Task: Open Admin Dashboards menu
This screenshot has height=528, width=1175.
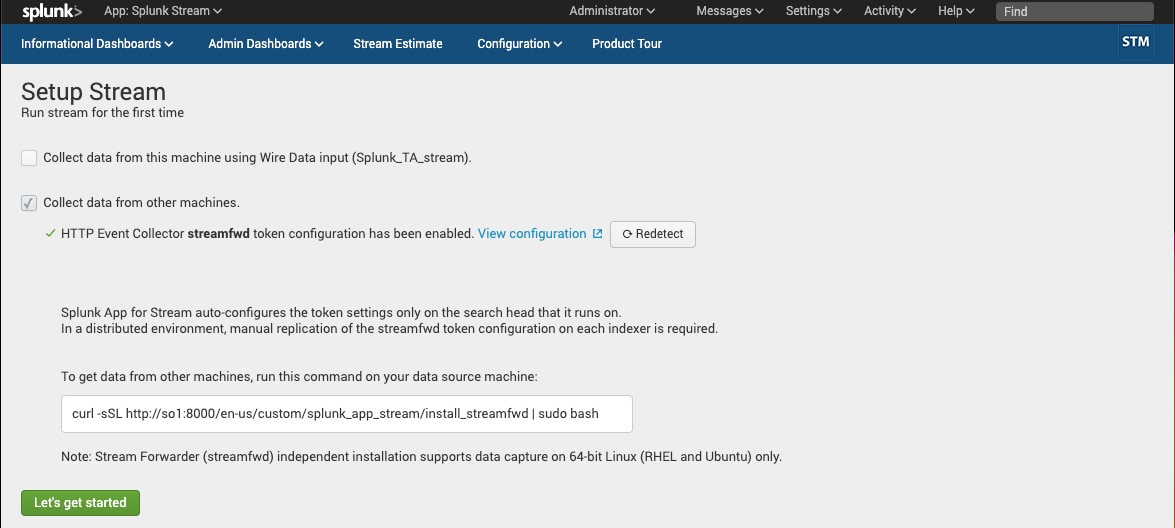Action: (x=266, y=43)
